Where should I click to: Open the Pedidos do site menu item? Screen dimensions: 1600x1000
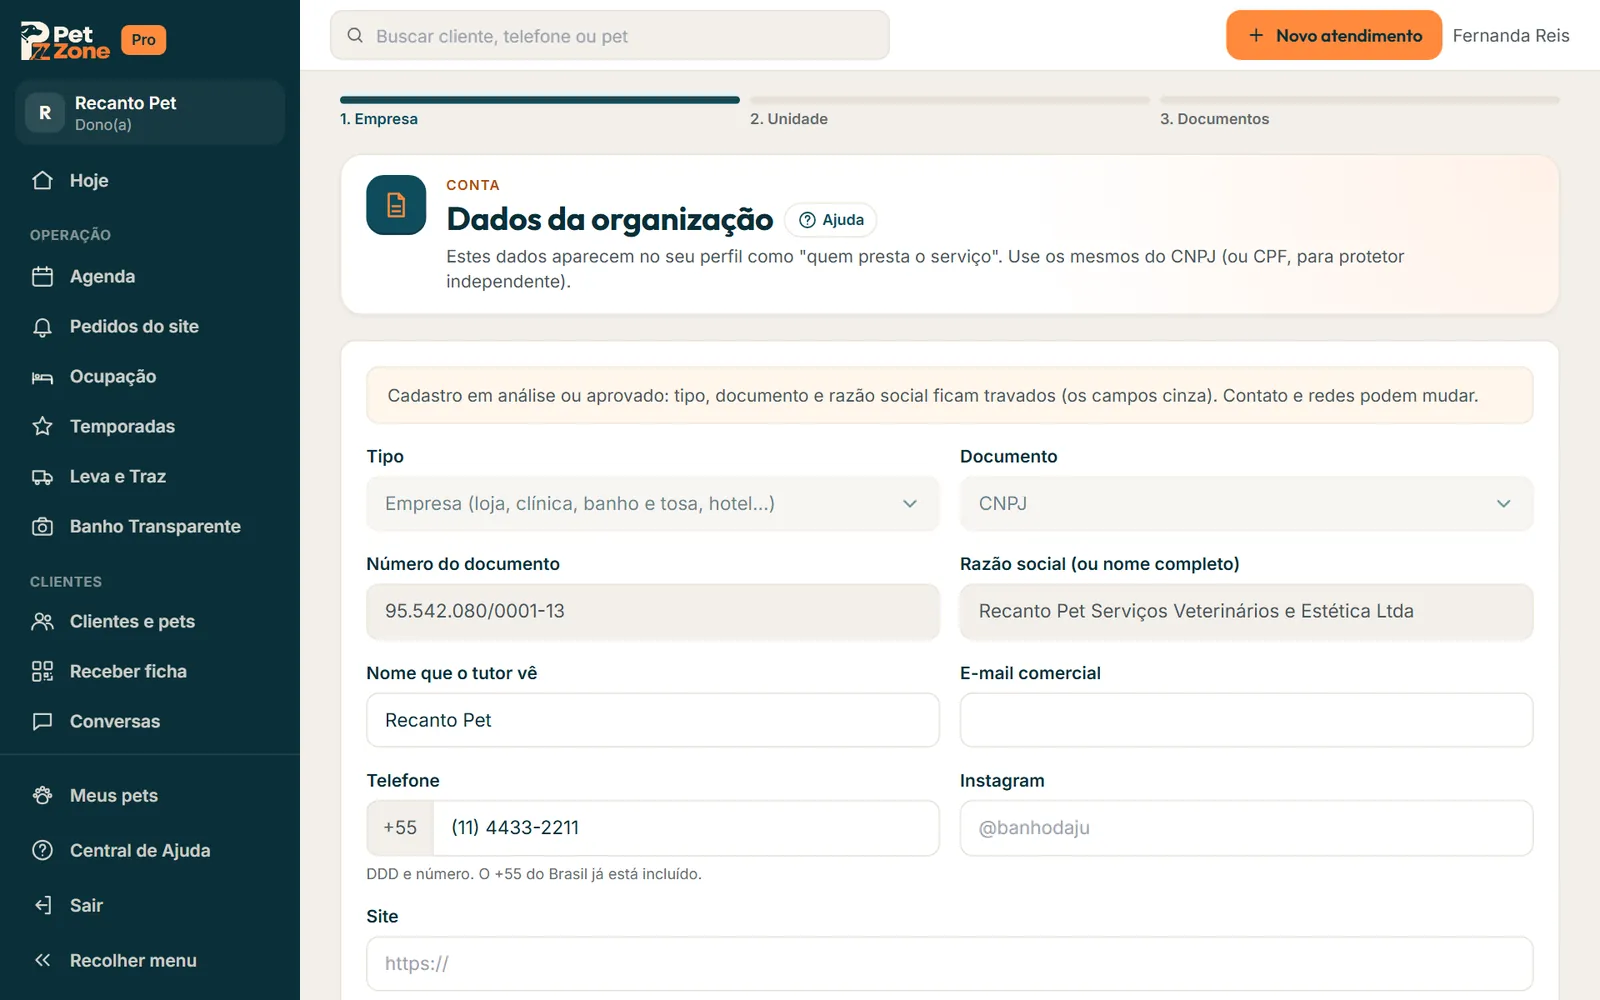pyautogui.click(x=150, y=327)
